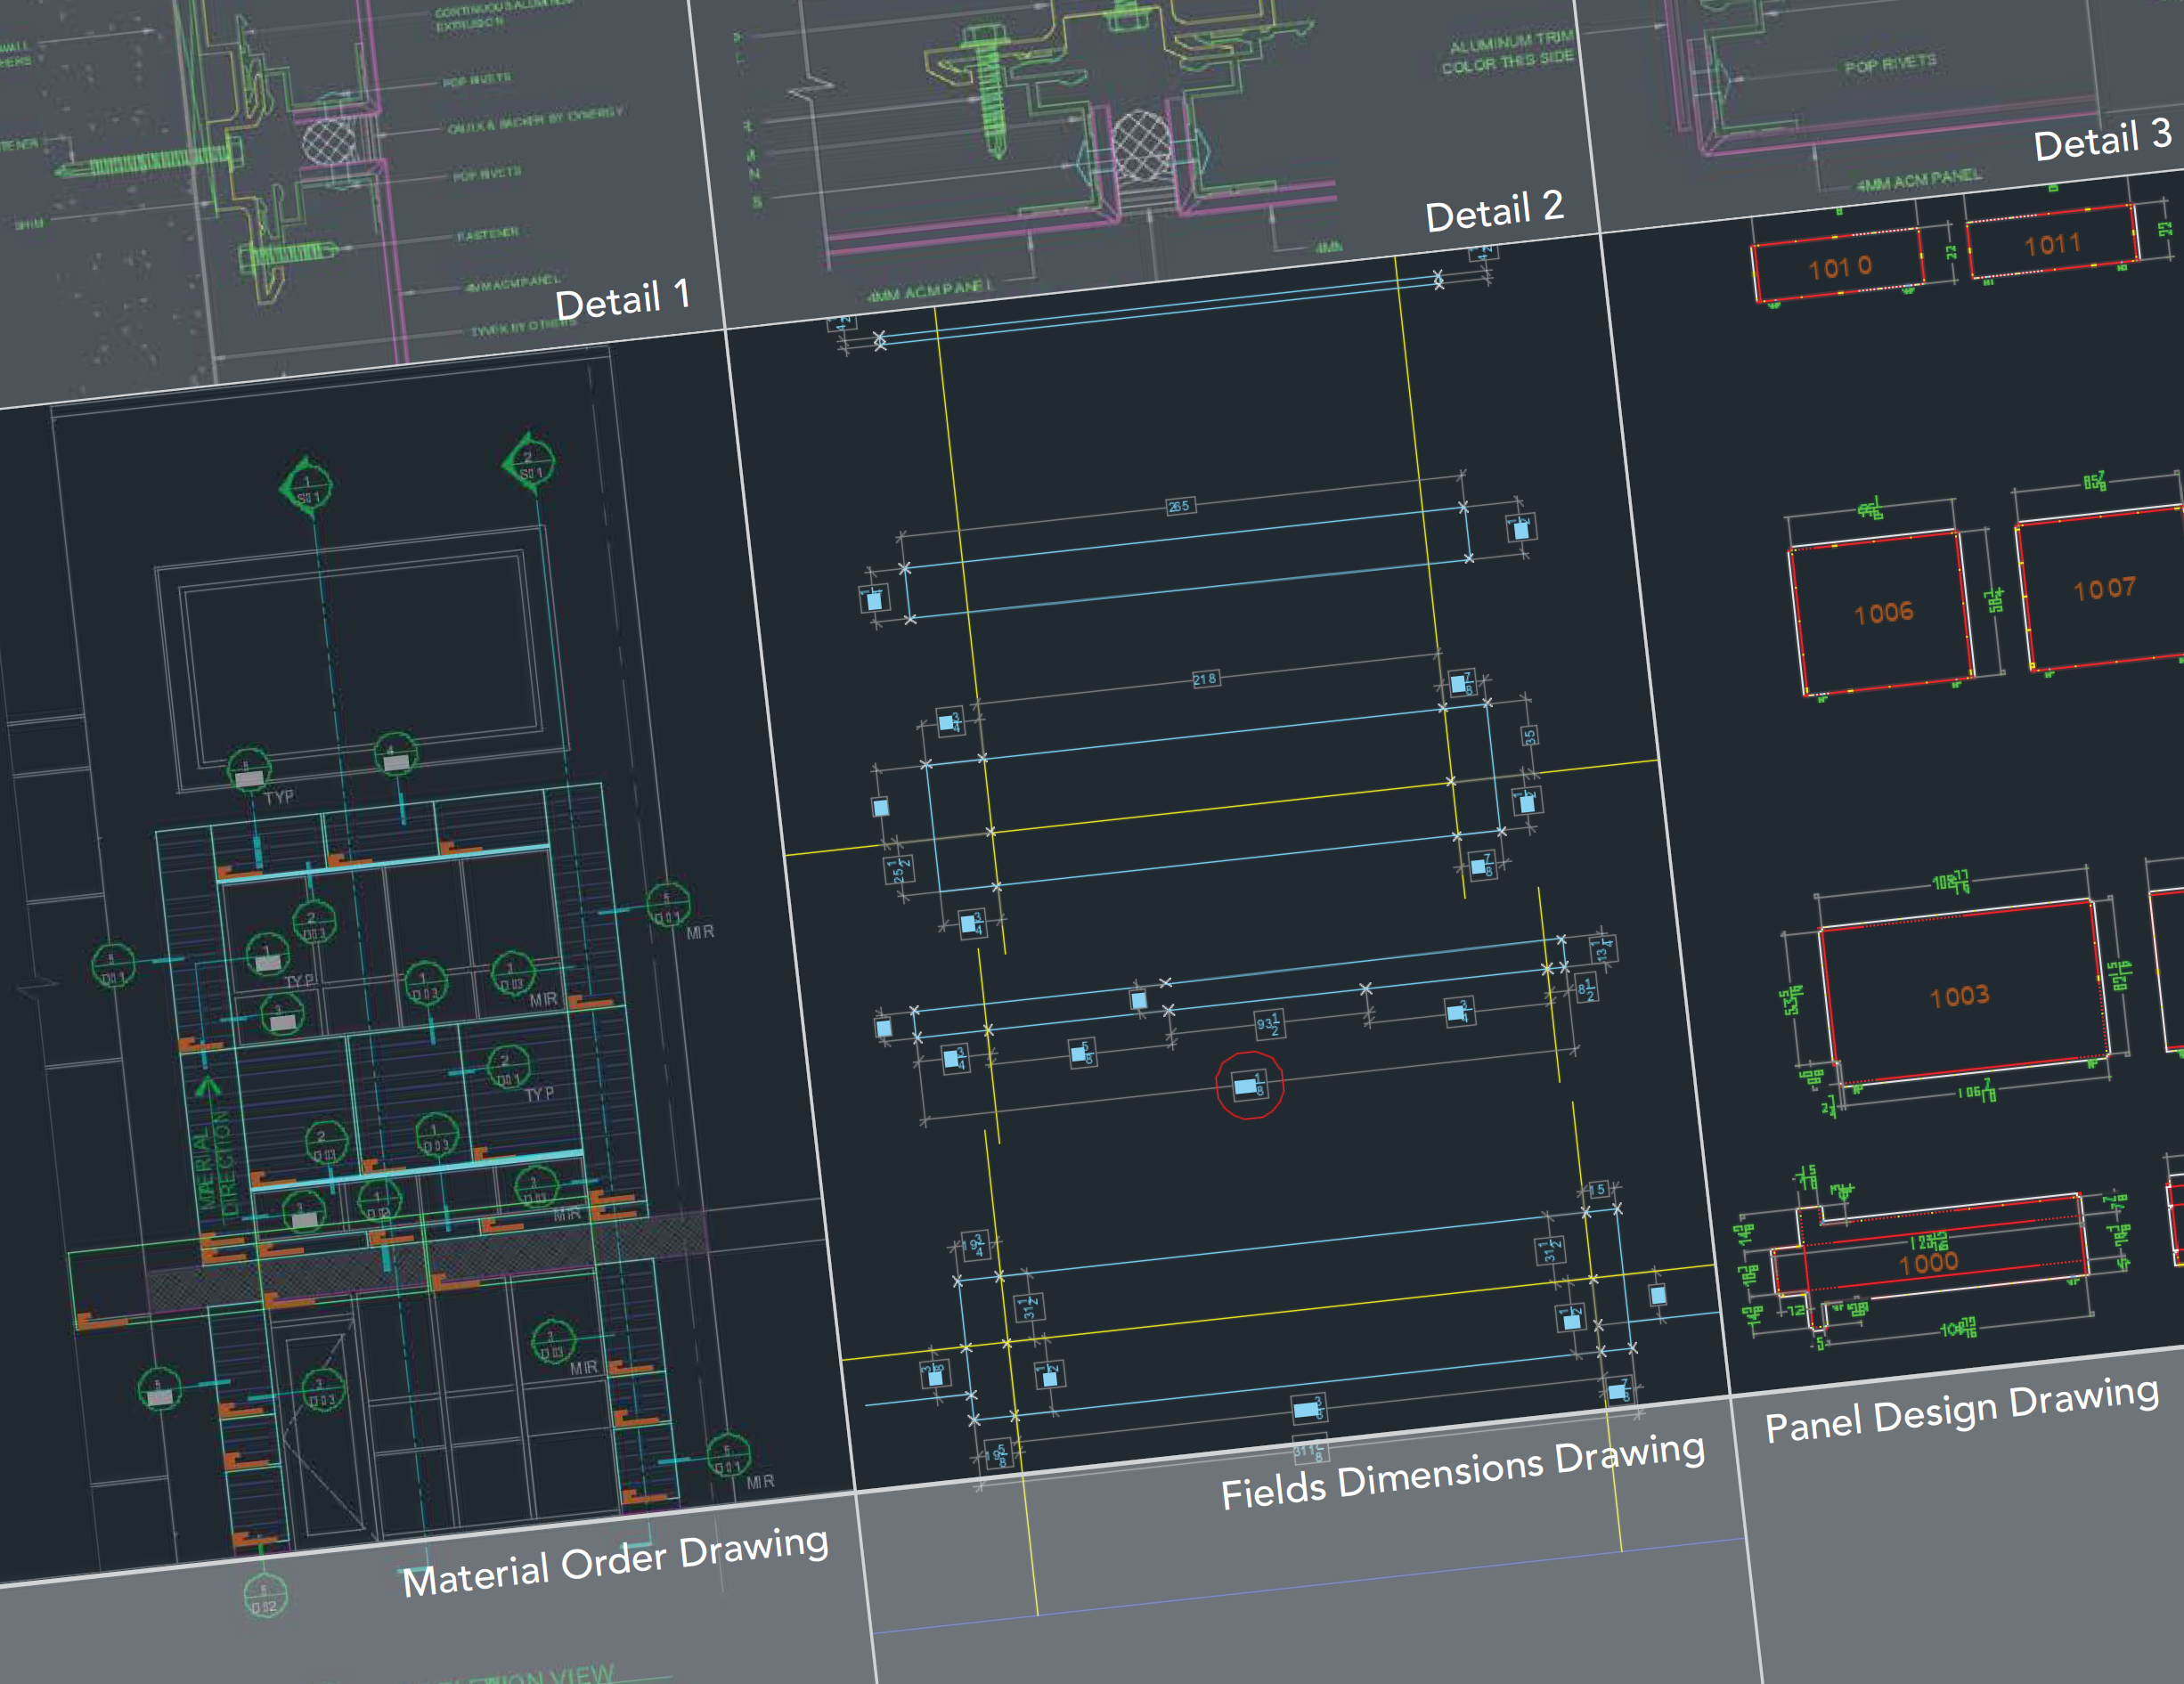Click the Panel Design Drawing title
2184x1684 pixels.
tap(1961, 1409)
